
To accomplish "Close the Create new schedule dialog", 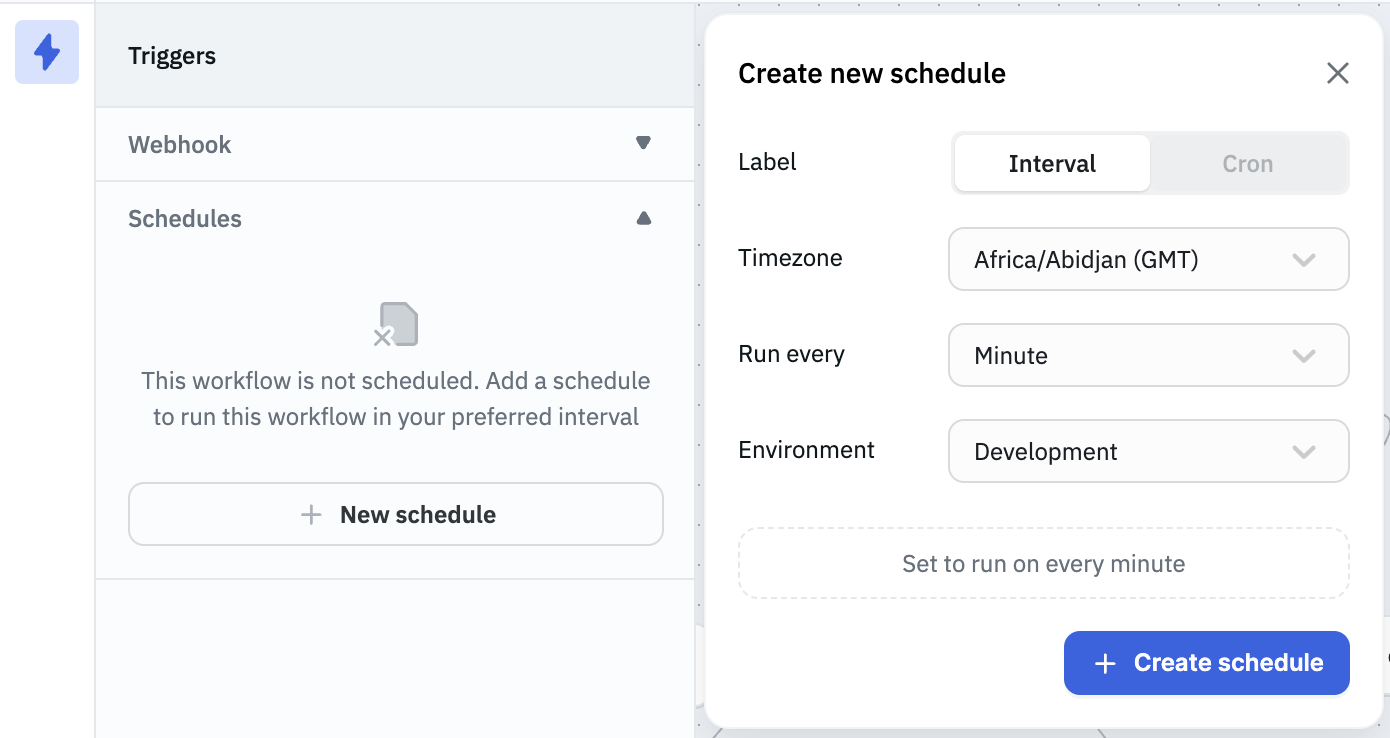I will 1337,73.
